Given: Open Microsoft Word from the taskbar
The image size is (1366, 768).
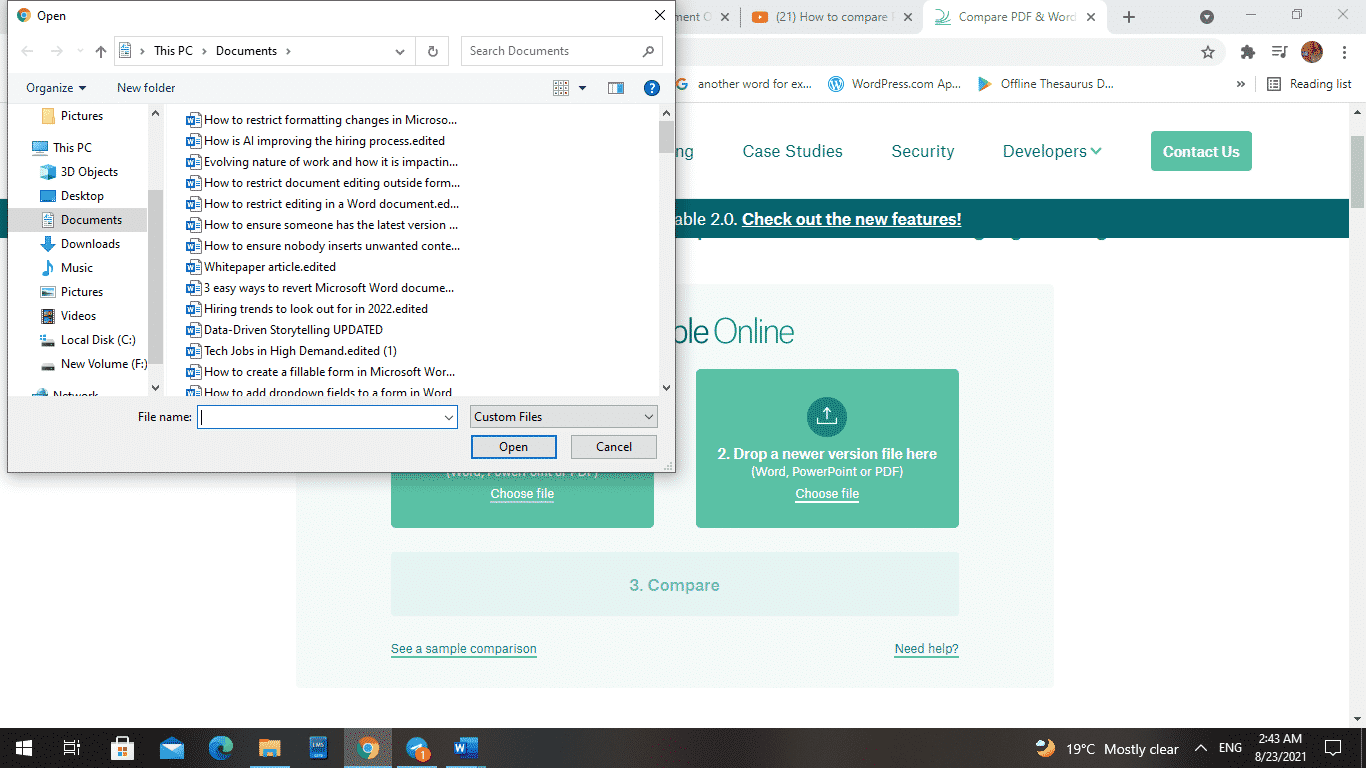Looking at the screenshot, I should (x=465, y=748).
